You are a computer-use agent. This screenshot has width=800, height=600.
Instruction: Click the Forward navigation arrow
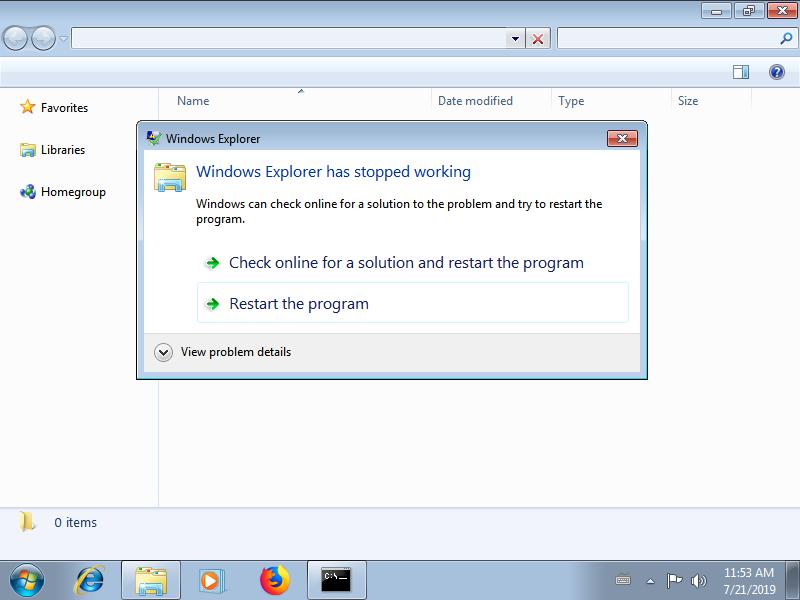43,38
